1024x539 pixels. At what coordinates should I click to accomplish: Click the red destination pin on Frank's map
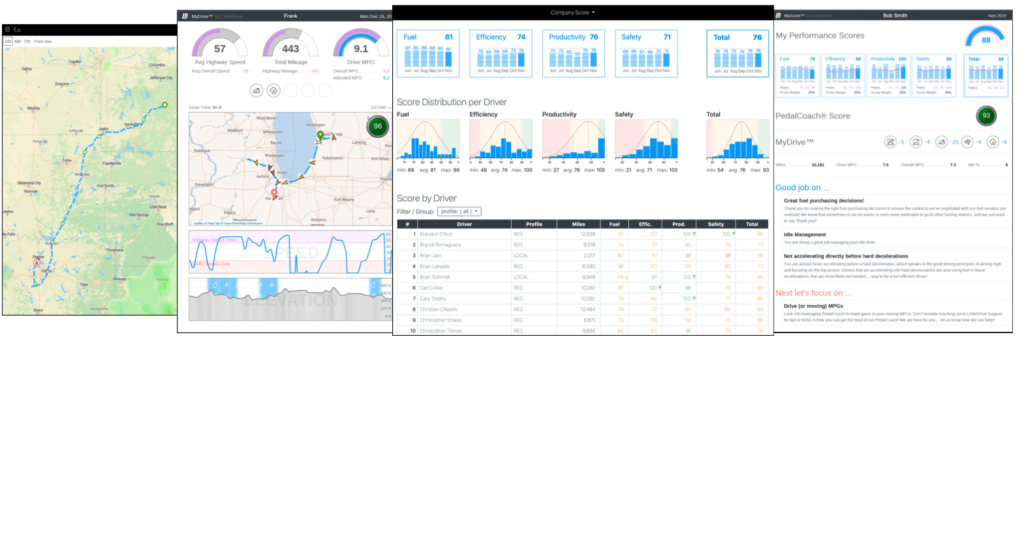click(275, 190)
